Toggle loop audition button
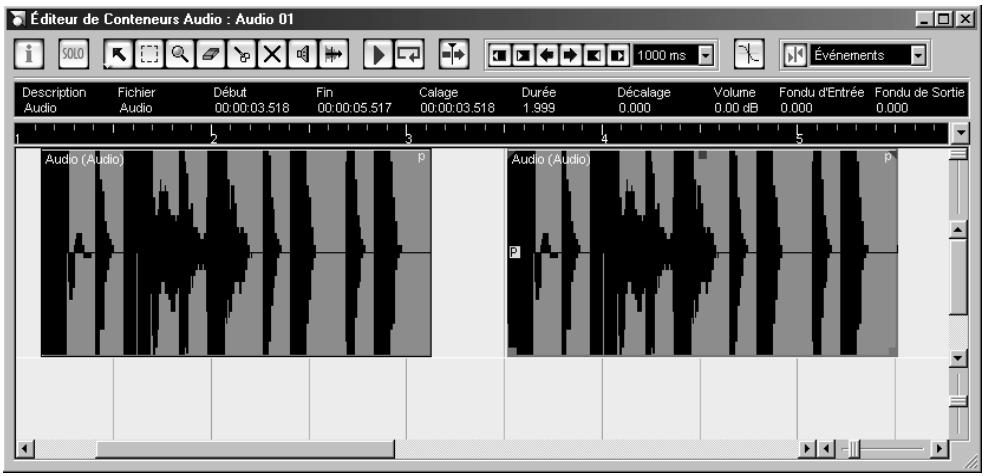Screen dimensions: 985x476 409,55
